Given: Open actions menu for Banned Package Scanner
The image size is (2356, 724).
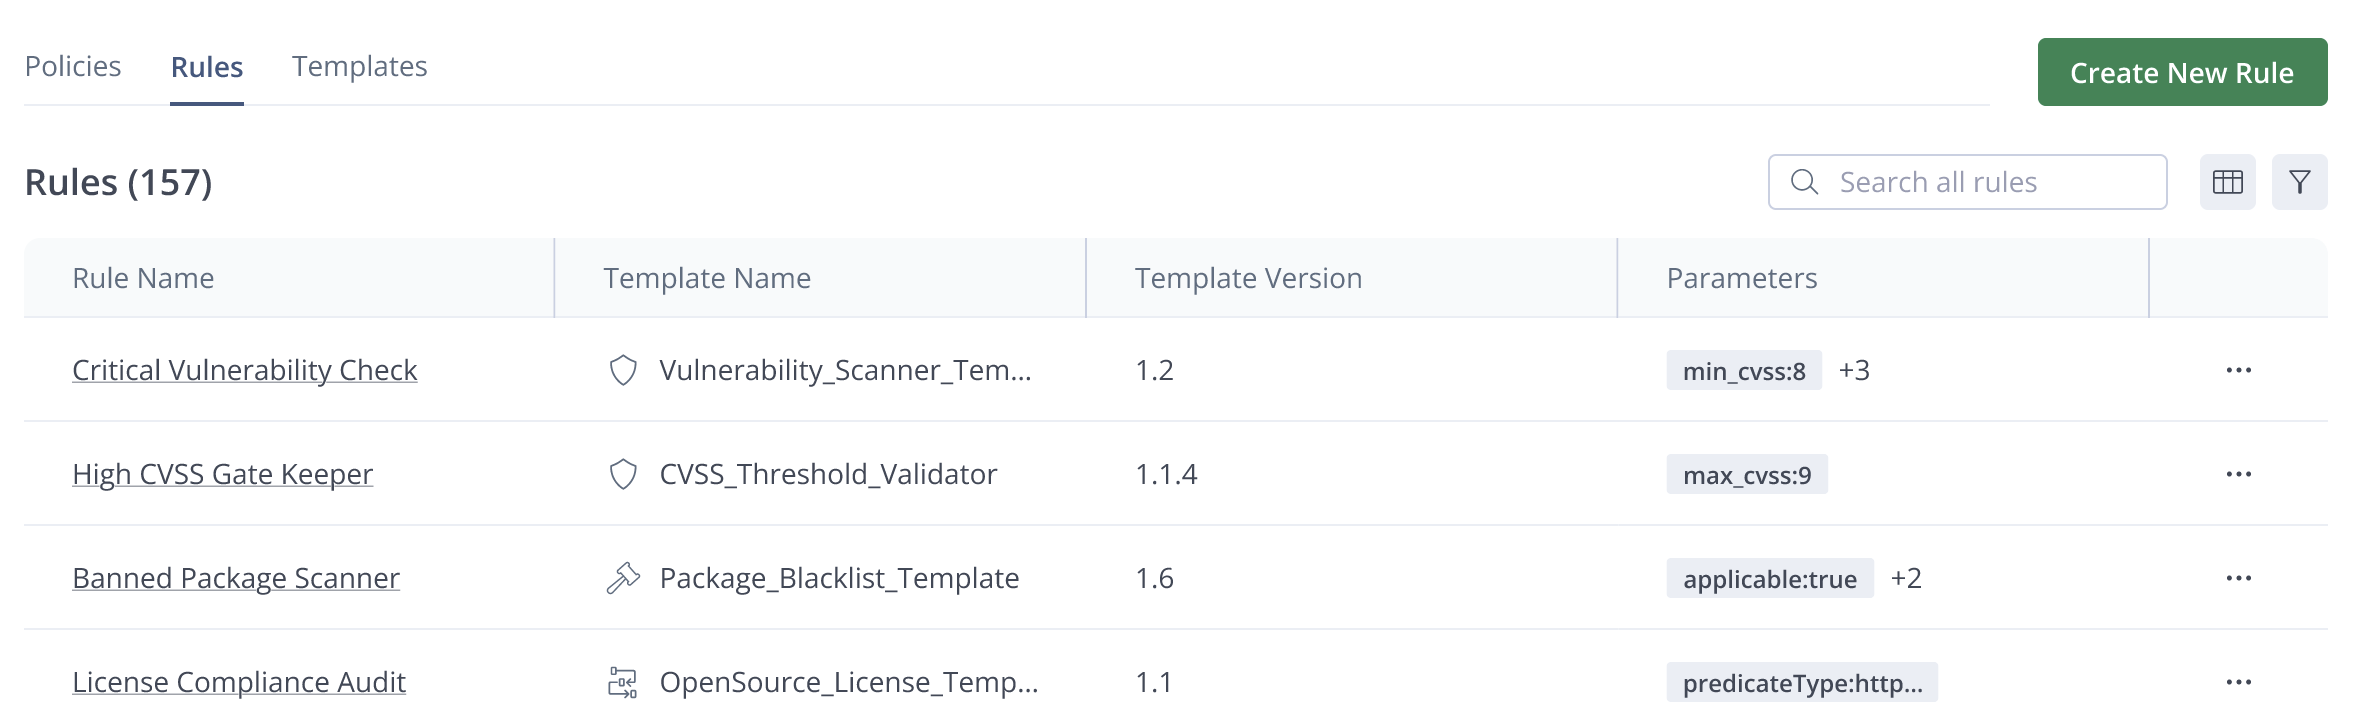Looking at the screenshot, I should 2238,578.
